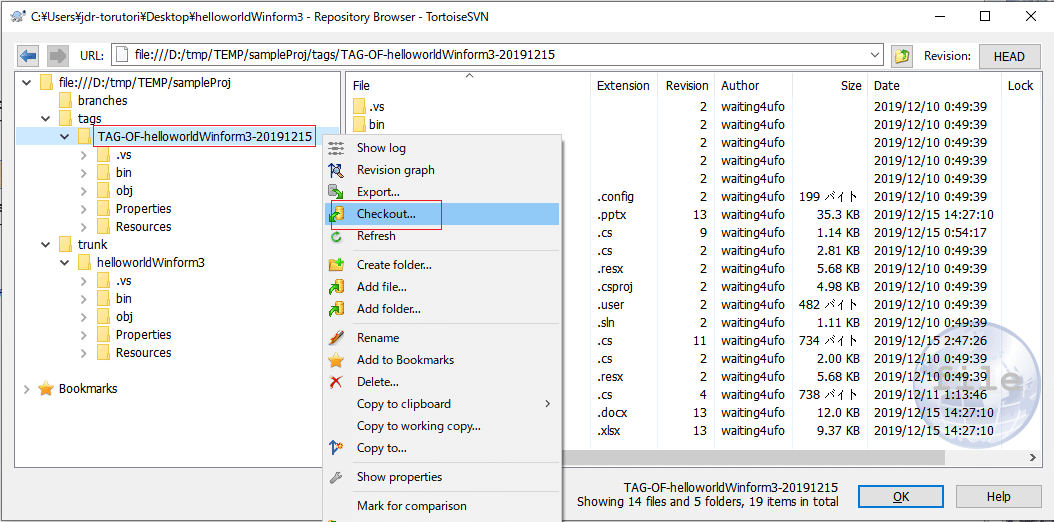This screenshot has height=522, width=1054.
Task: Click the Lock column header
Action: tap(1020, 85)
